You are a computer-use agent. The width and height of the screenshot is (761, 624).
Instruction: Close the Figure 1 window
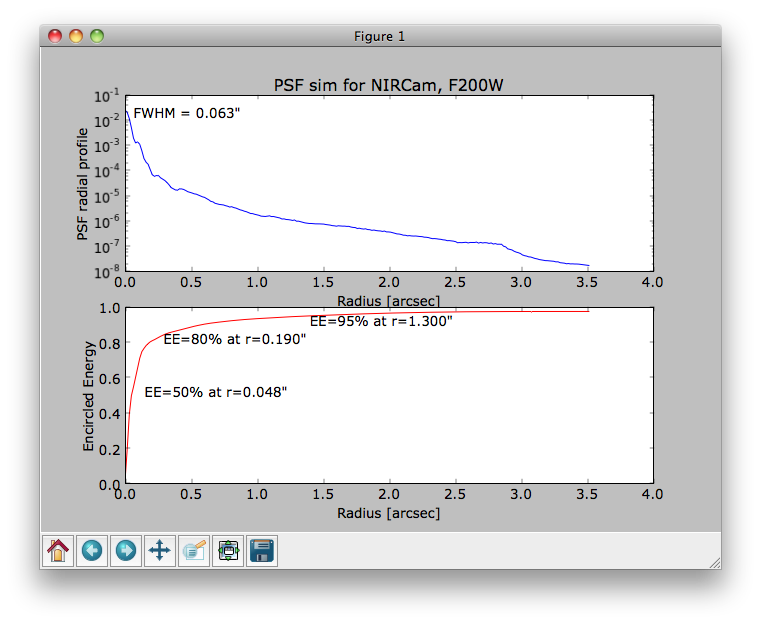coord(55,36)
